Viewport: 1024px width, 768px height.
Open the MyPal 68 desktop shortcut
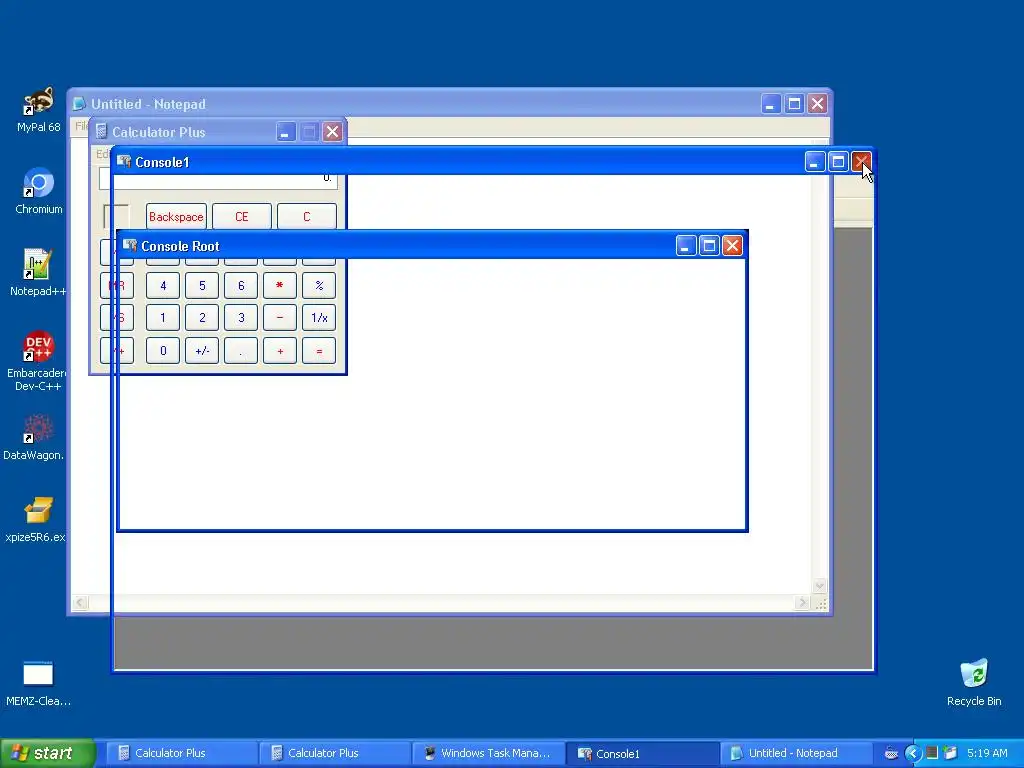(x=39, y=110)
